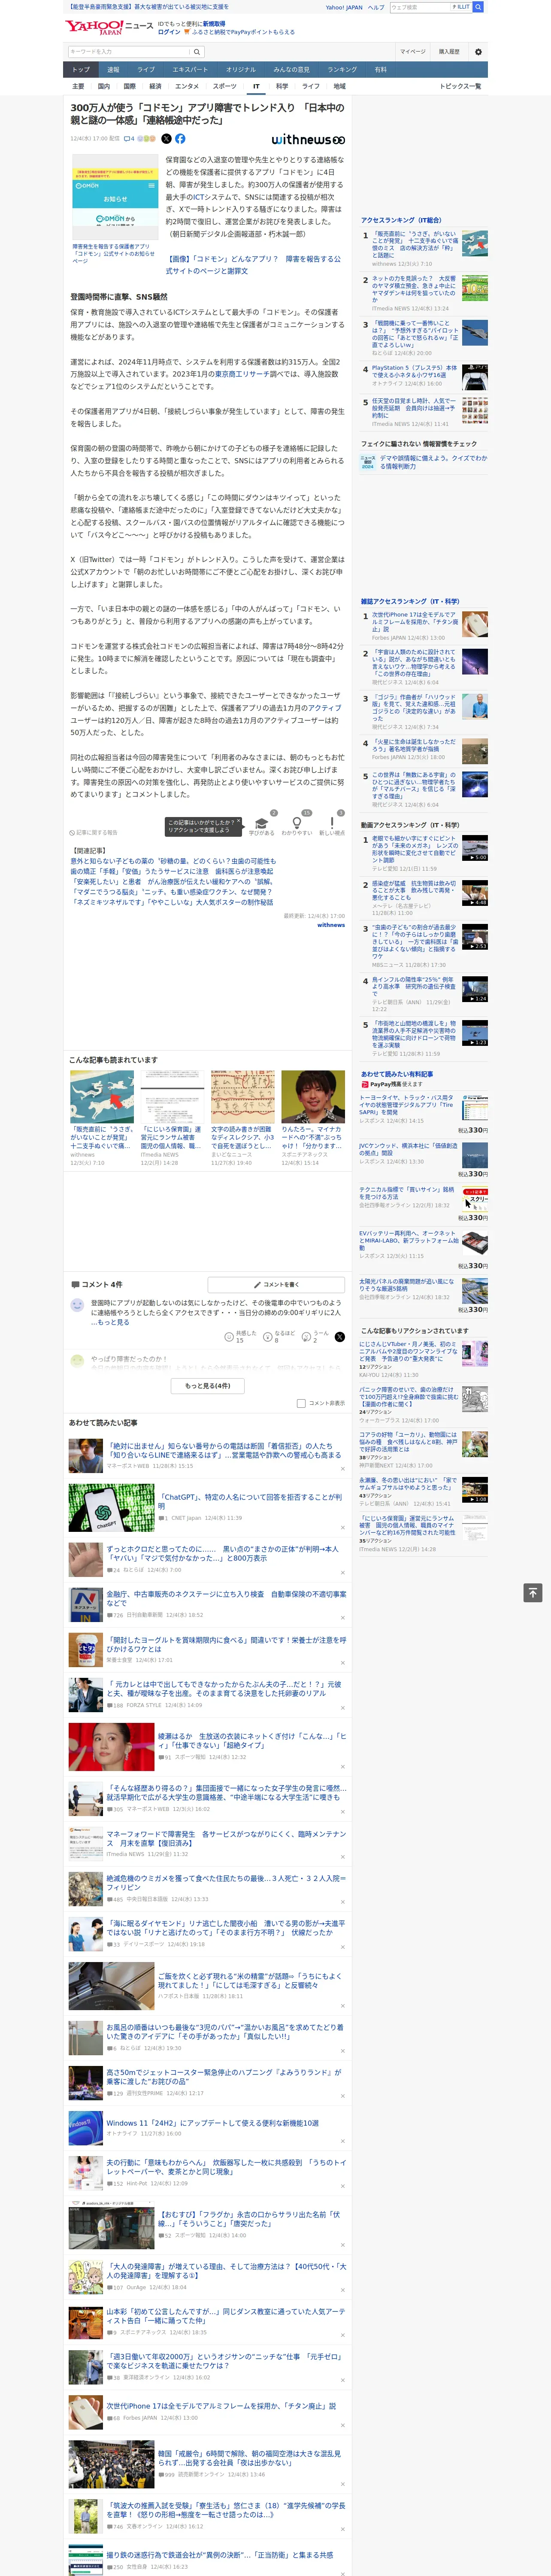Viewport: 551px width, 2576px height.
Task: Click the ヘルプ link at top
Action: pyautogui.click(x=375, y=7)
